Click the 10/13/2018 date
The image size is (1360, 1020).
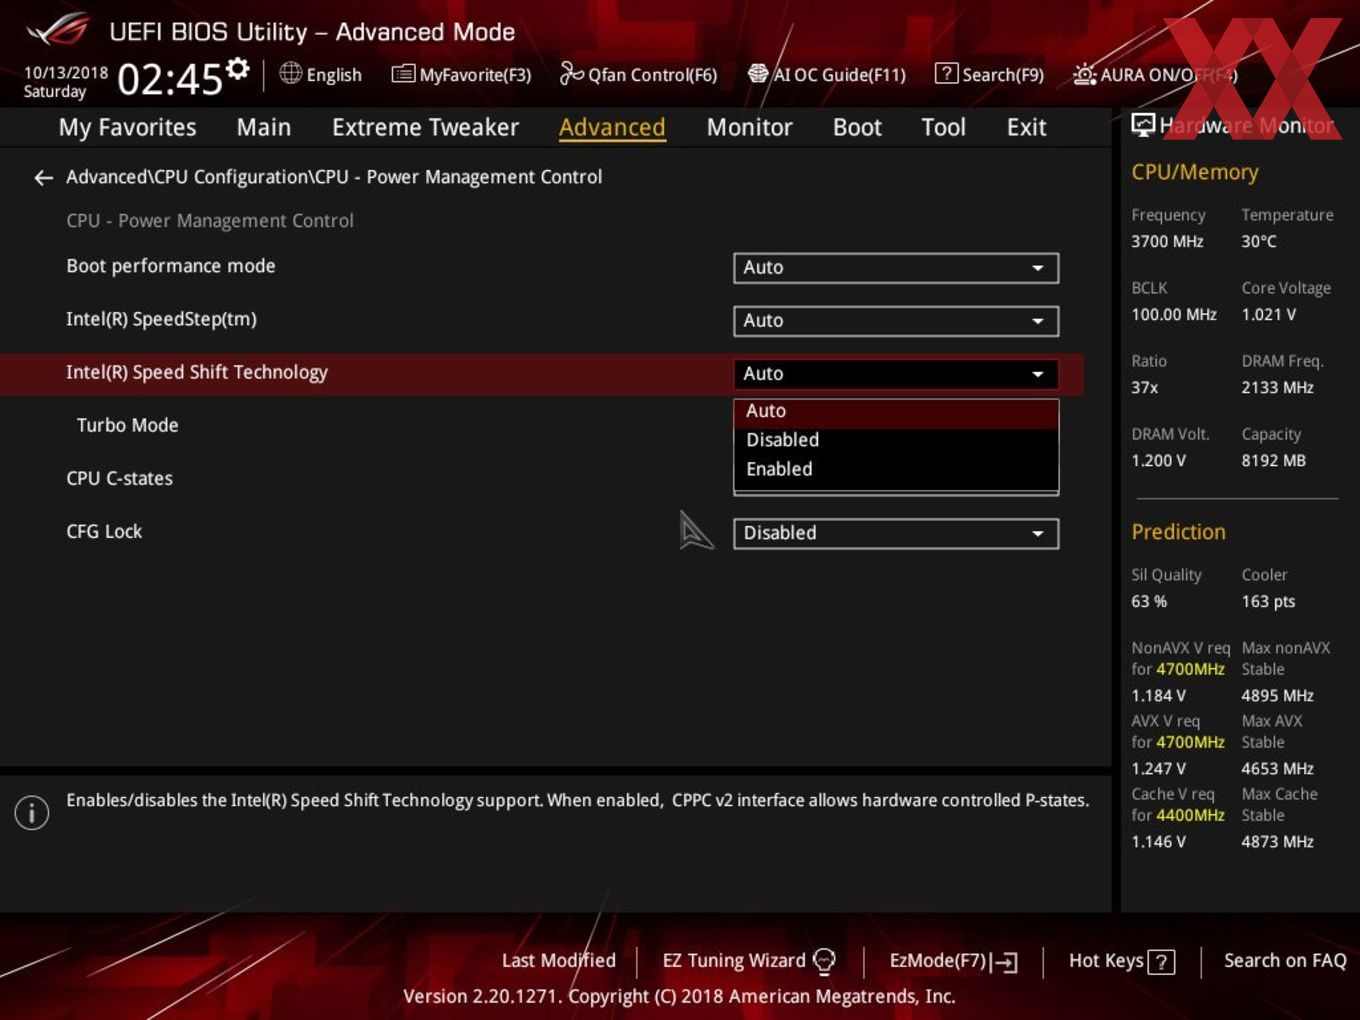(66, 72)
